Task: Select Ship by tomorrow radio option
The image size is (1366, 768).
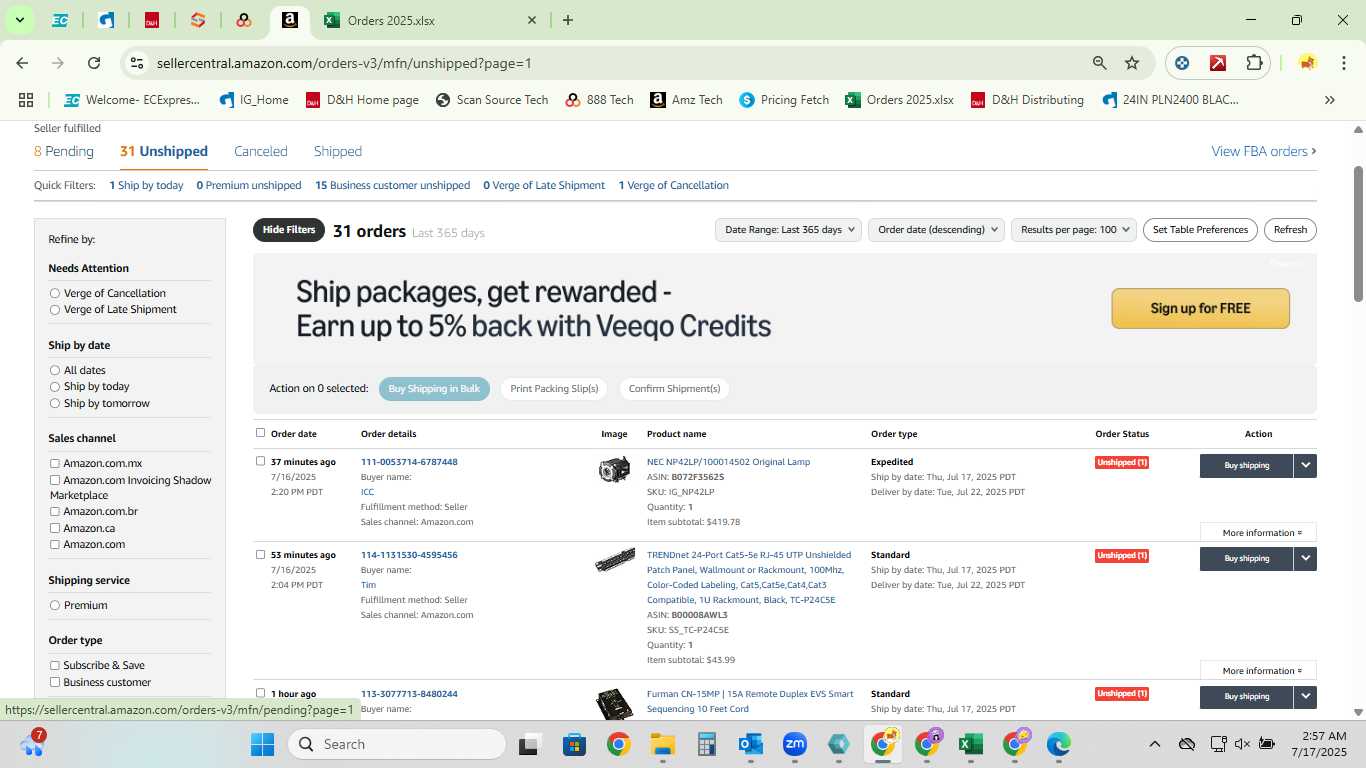Action: pos(55,404)
